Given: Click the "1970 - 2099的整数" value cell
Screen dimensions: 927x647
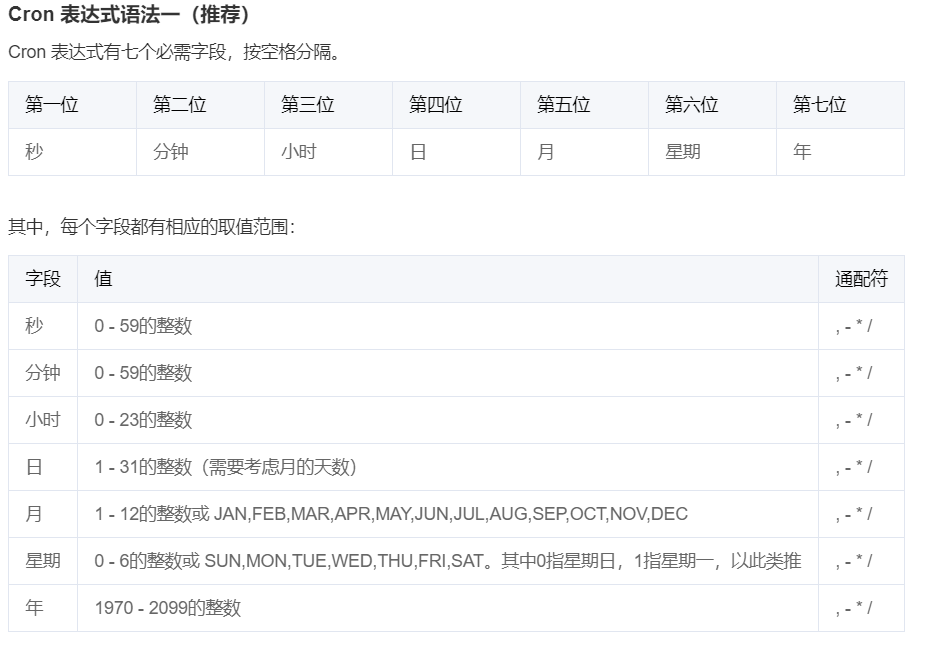Looking at the screenshot, I should coord(168,608).
